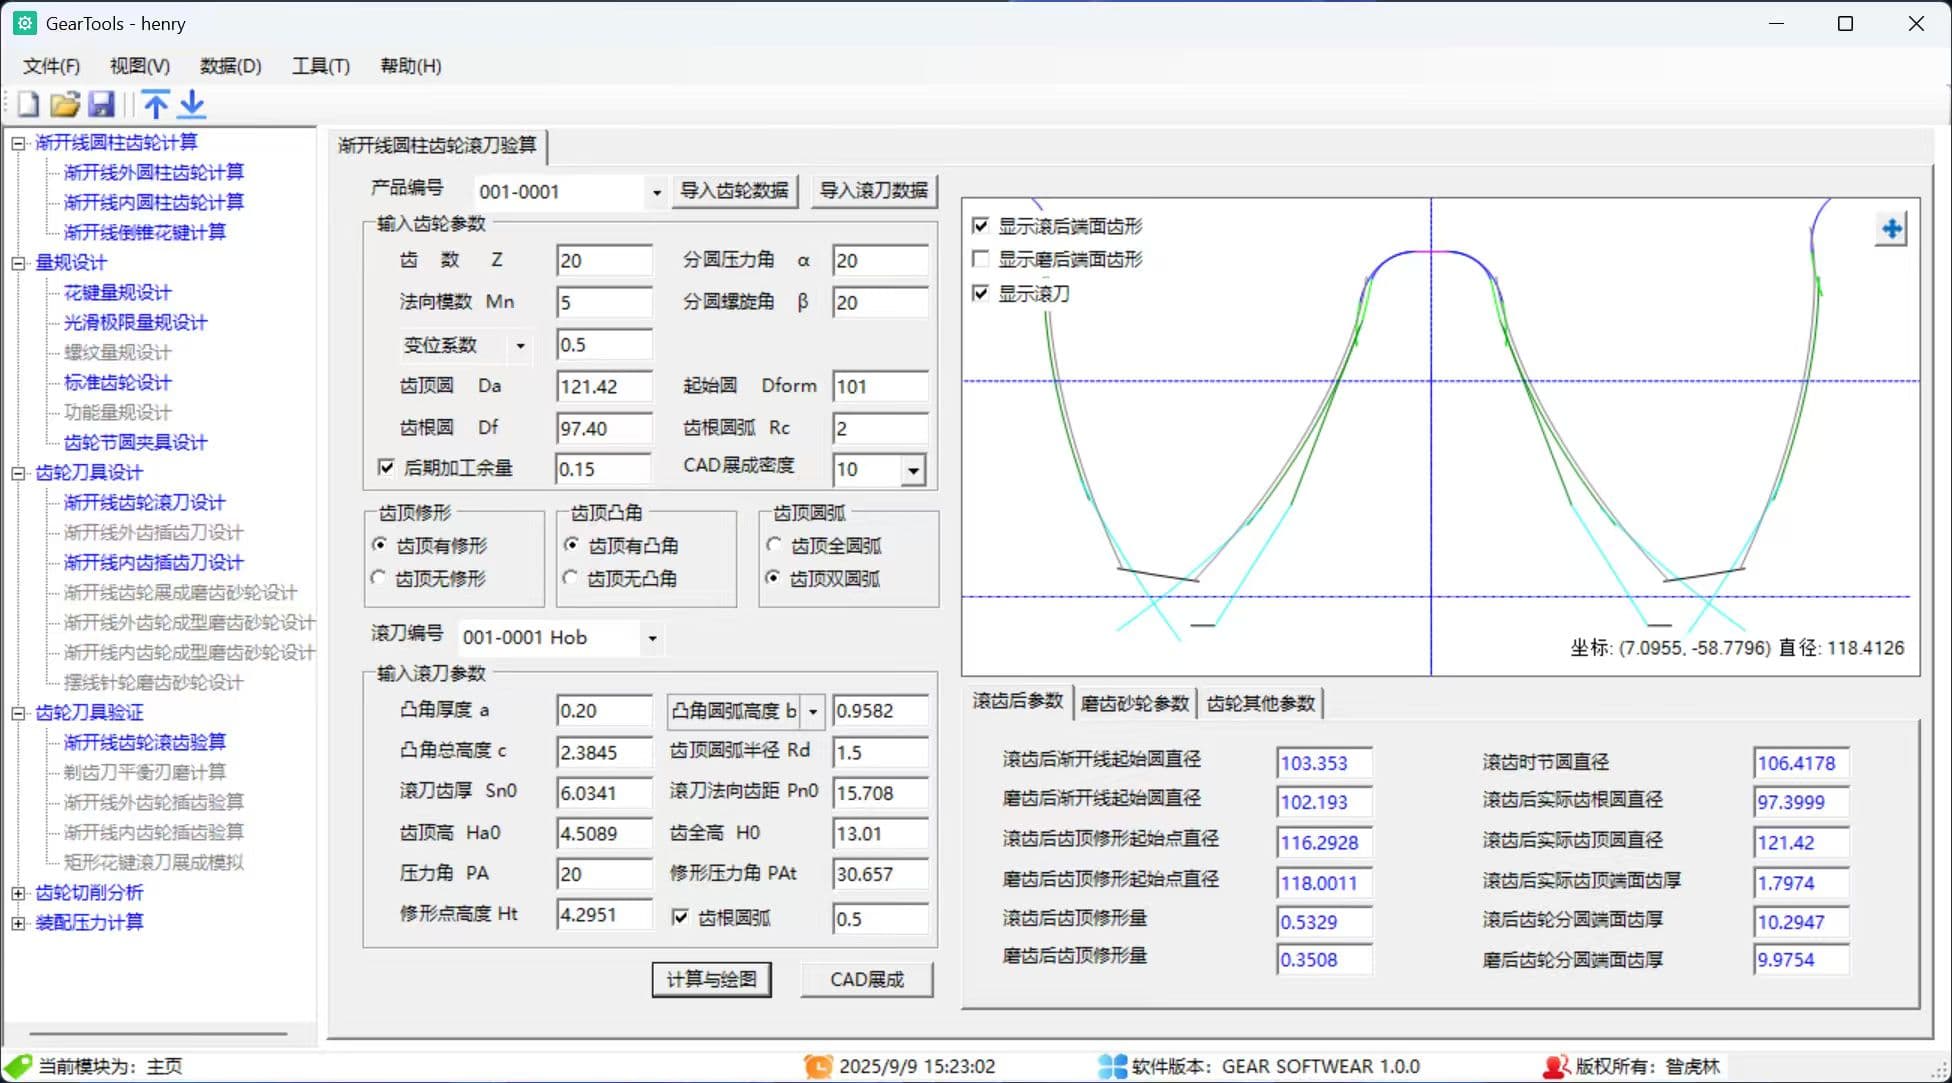Click the blue upload arrow toolbar icon
Screen dimensions: 1952x1083
[x=156, y=104]
